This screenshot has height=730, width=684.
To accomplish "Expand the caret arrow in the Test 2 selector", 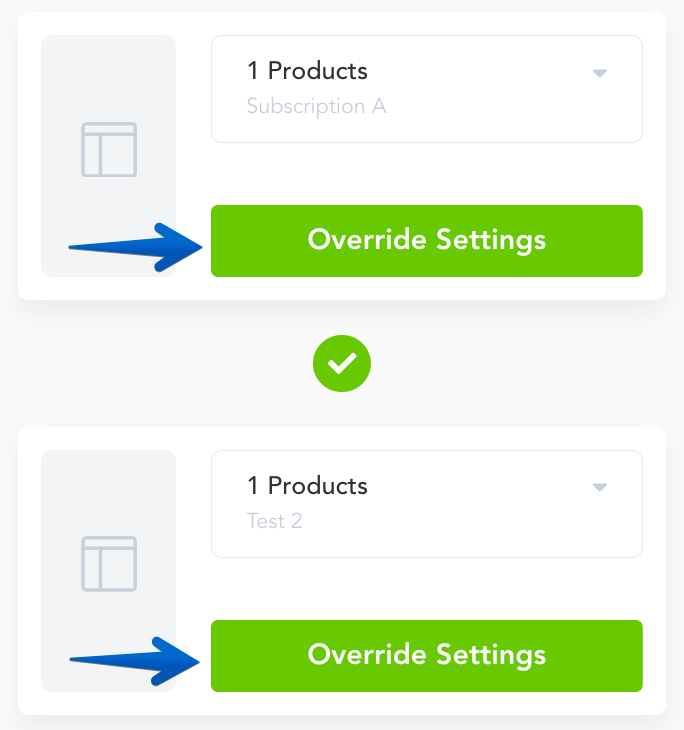I will click(600, 487).
